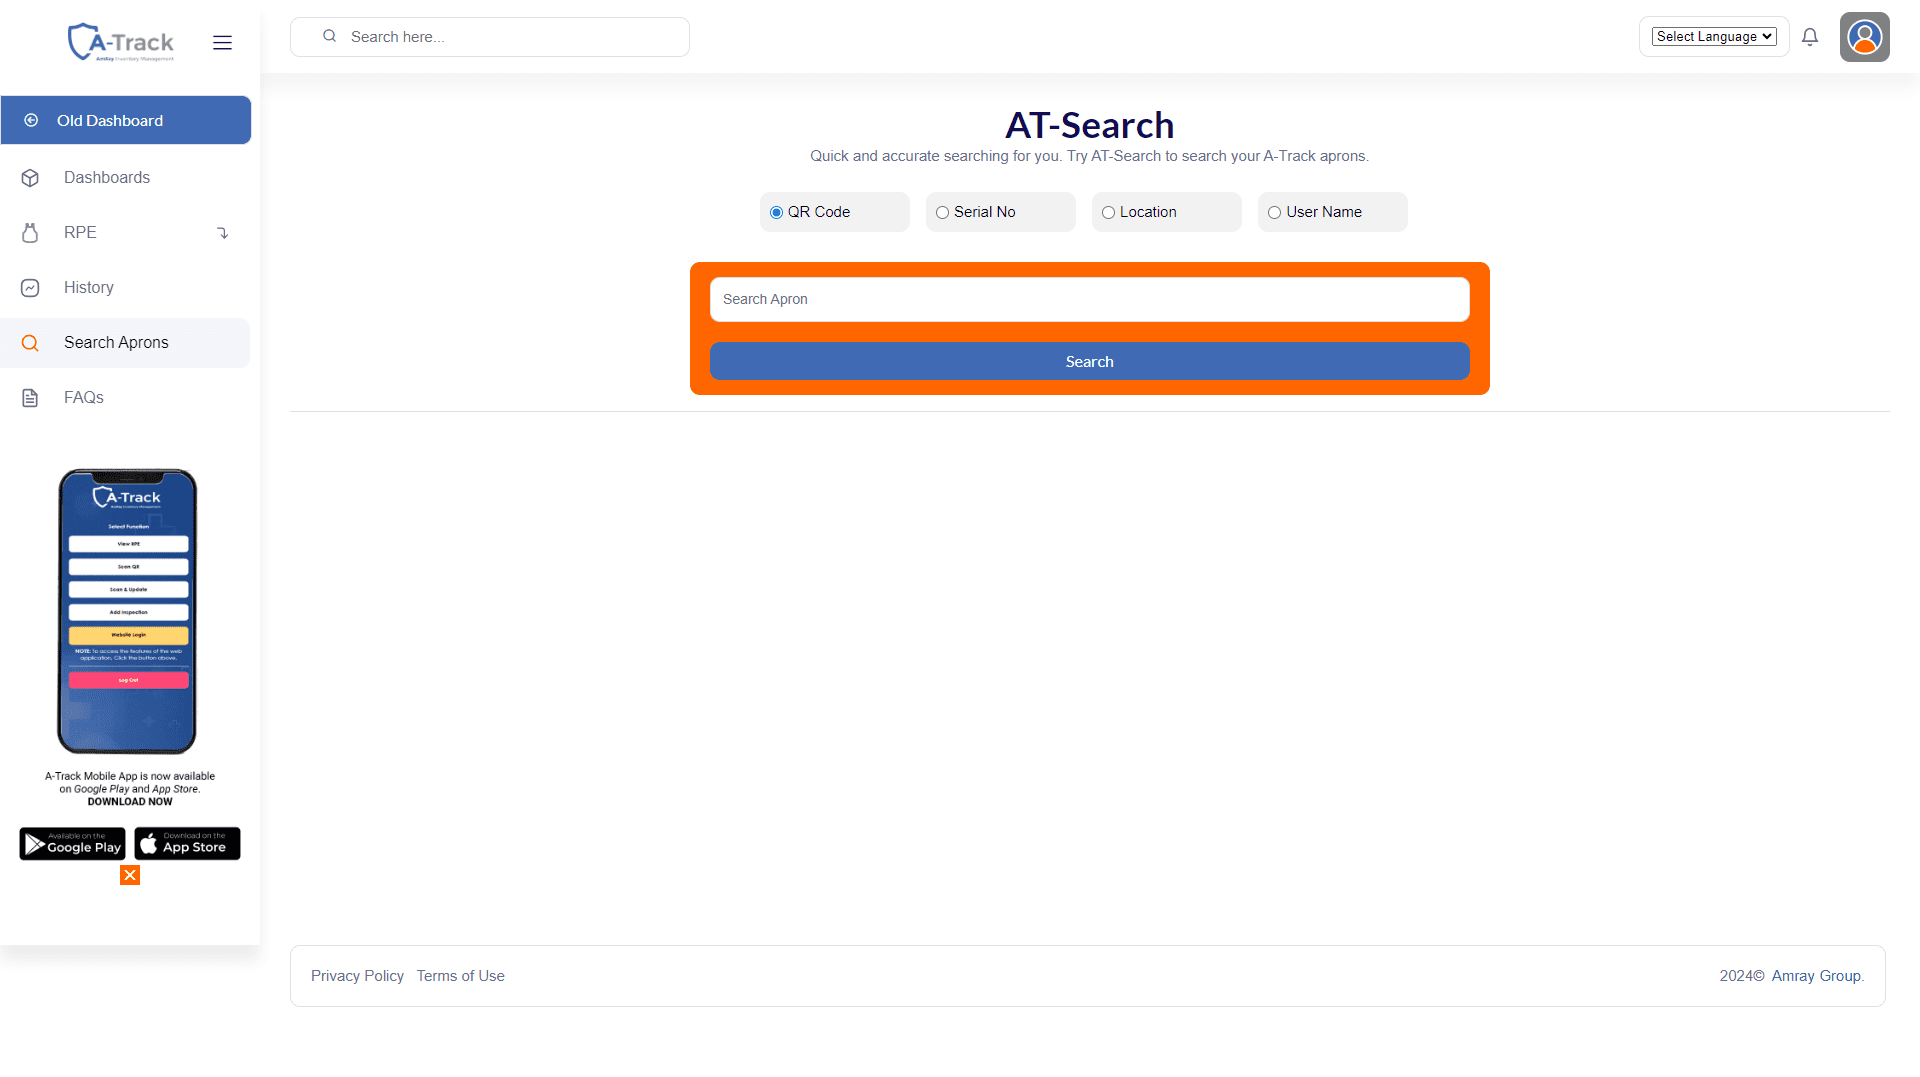This screenshot has height=1077, width=1920.
Task: Select the Serial No radio option
Action: click(x=942, y=212)
